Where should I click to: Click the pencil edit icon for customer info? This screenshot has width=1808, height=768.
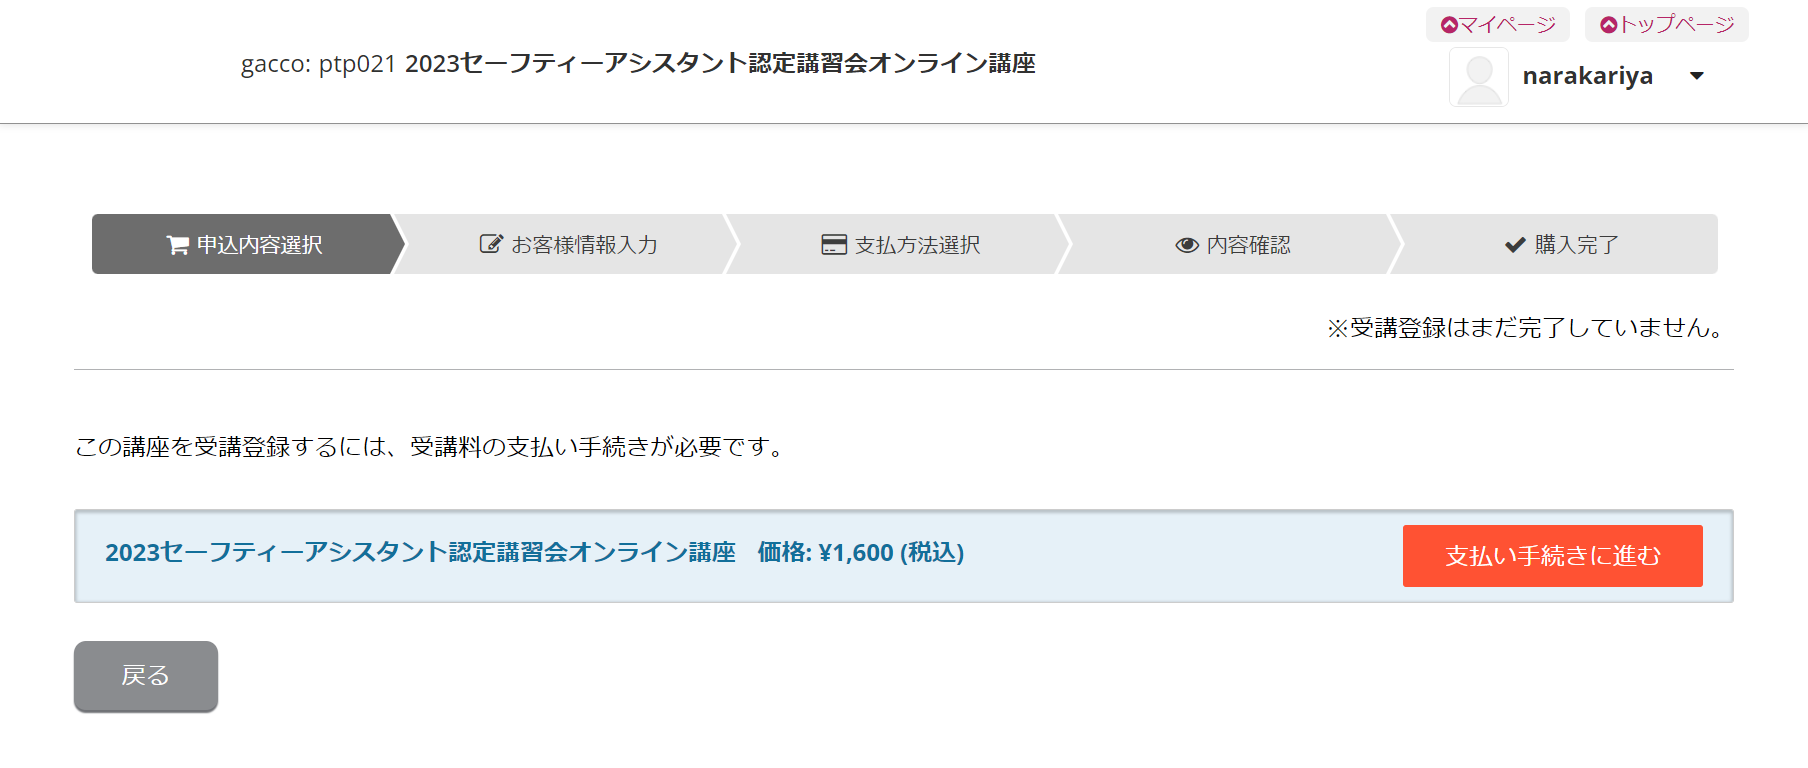click(490, 244)
